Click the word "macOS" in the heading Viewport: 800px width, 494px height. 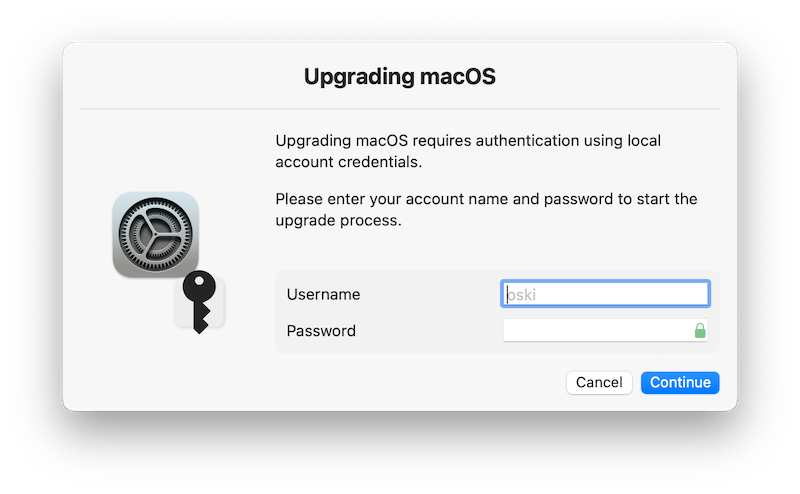pos(458,77)
